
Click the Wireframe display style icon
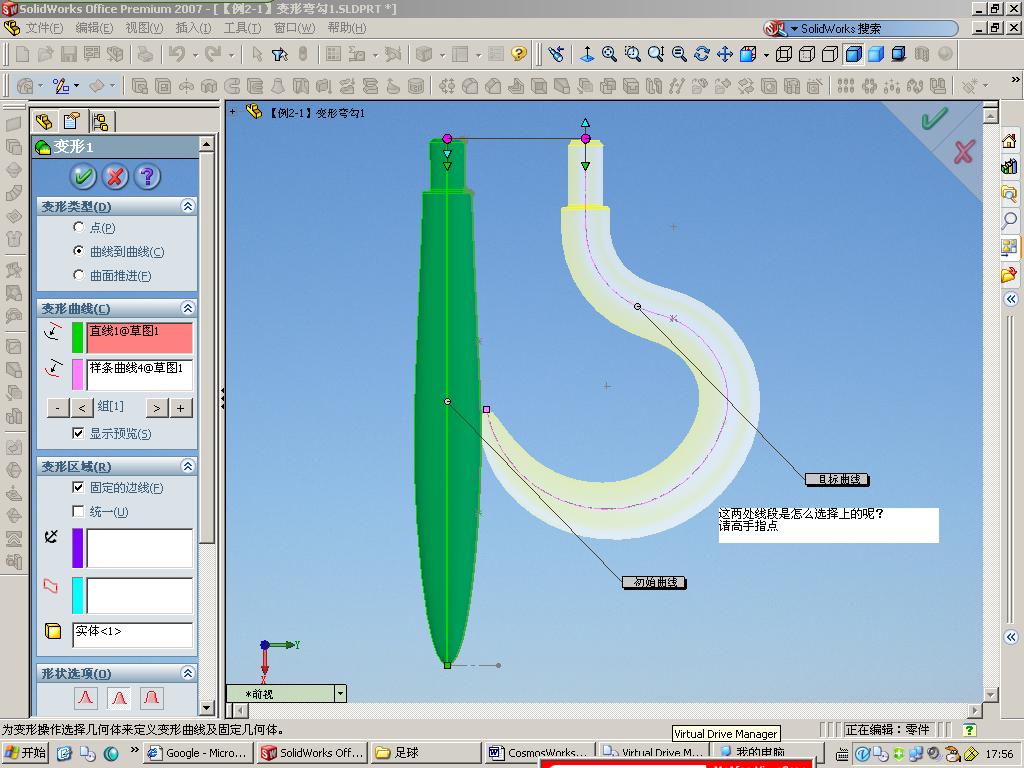[784, 54]
